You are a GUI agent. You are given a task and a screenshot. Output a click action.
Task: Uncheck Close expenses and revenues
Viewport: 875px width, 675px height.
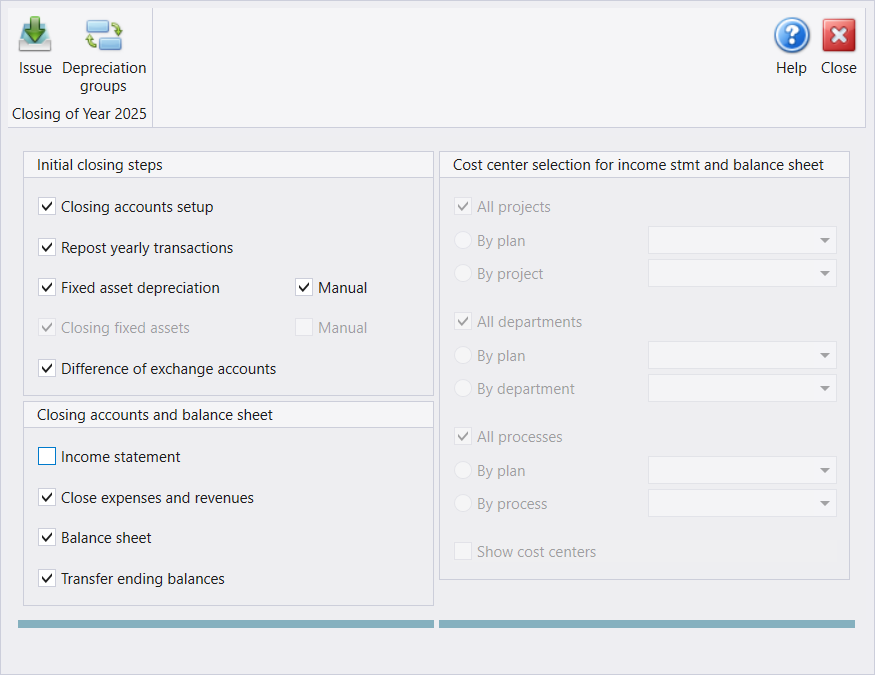(47, 497)
